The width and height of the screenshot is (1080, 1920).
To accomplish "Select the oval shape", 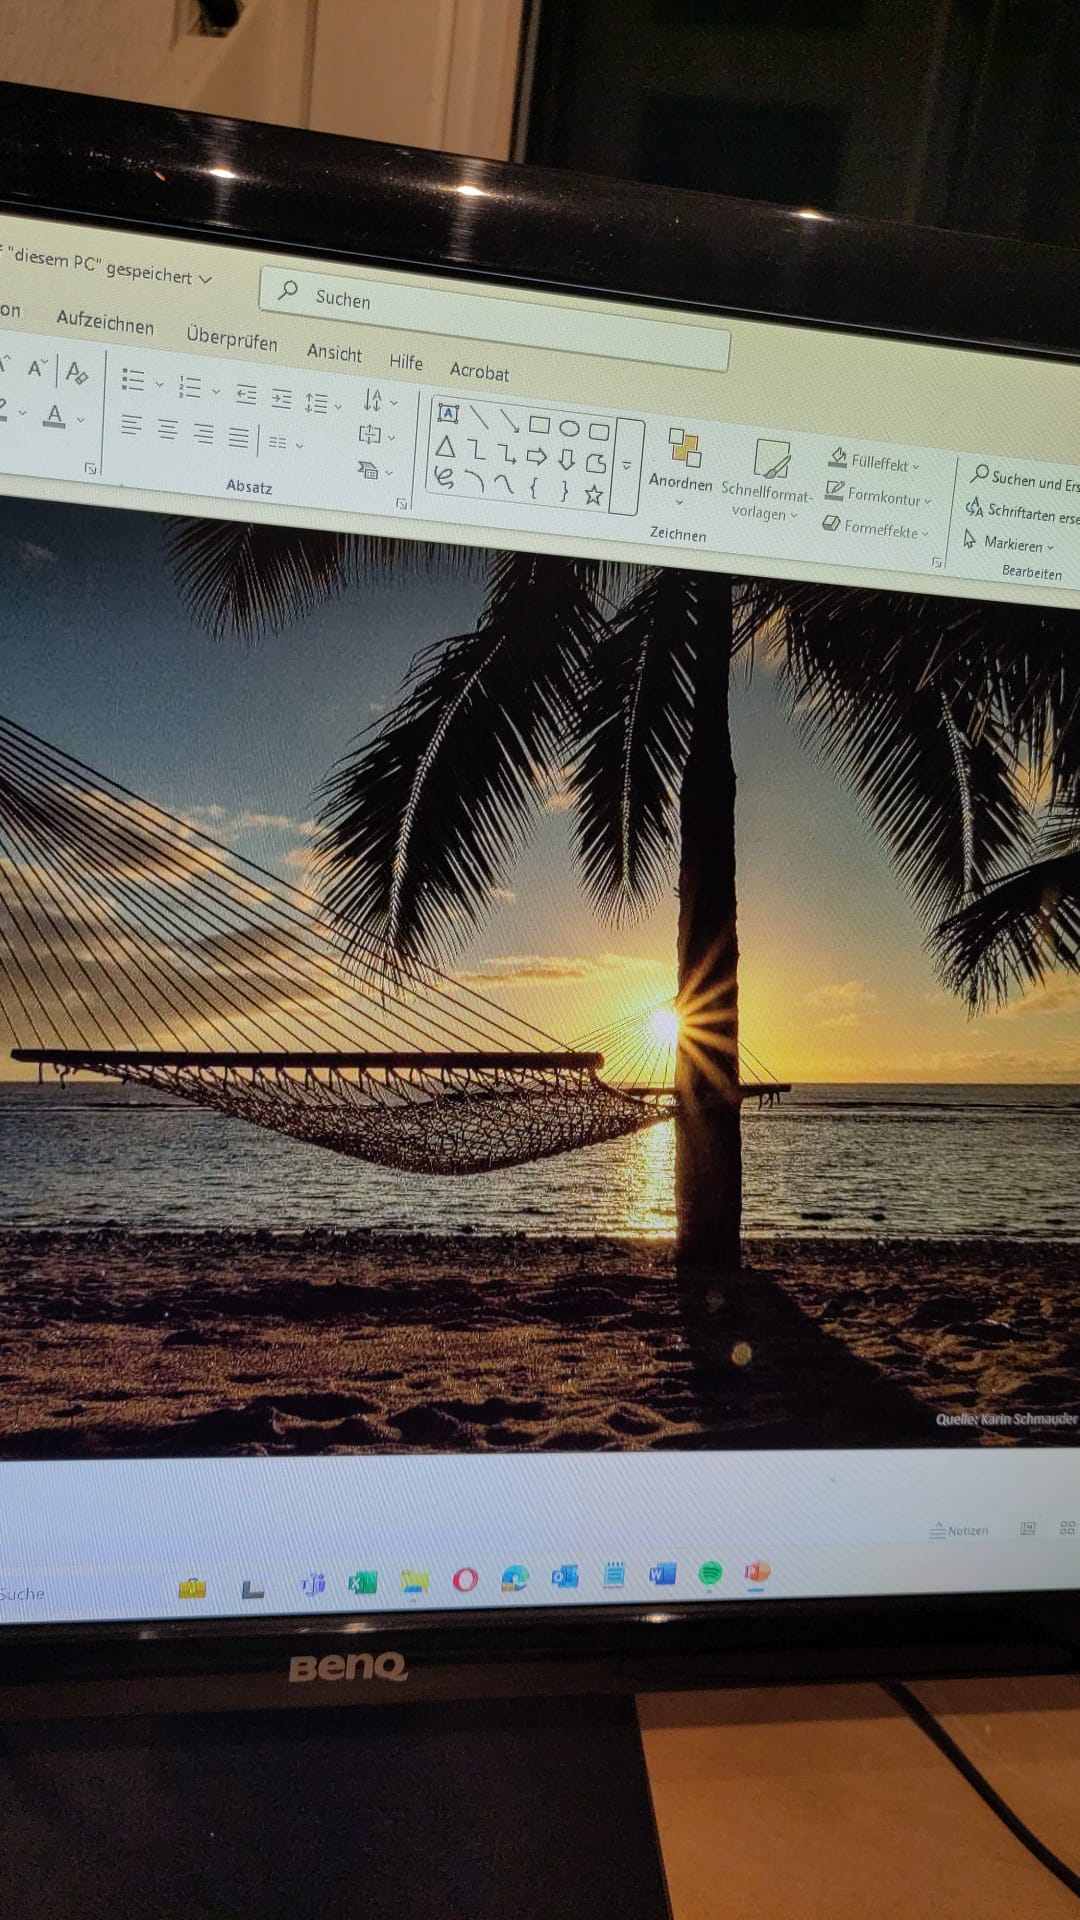I will tap(569, 428).
